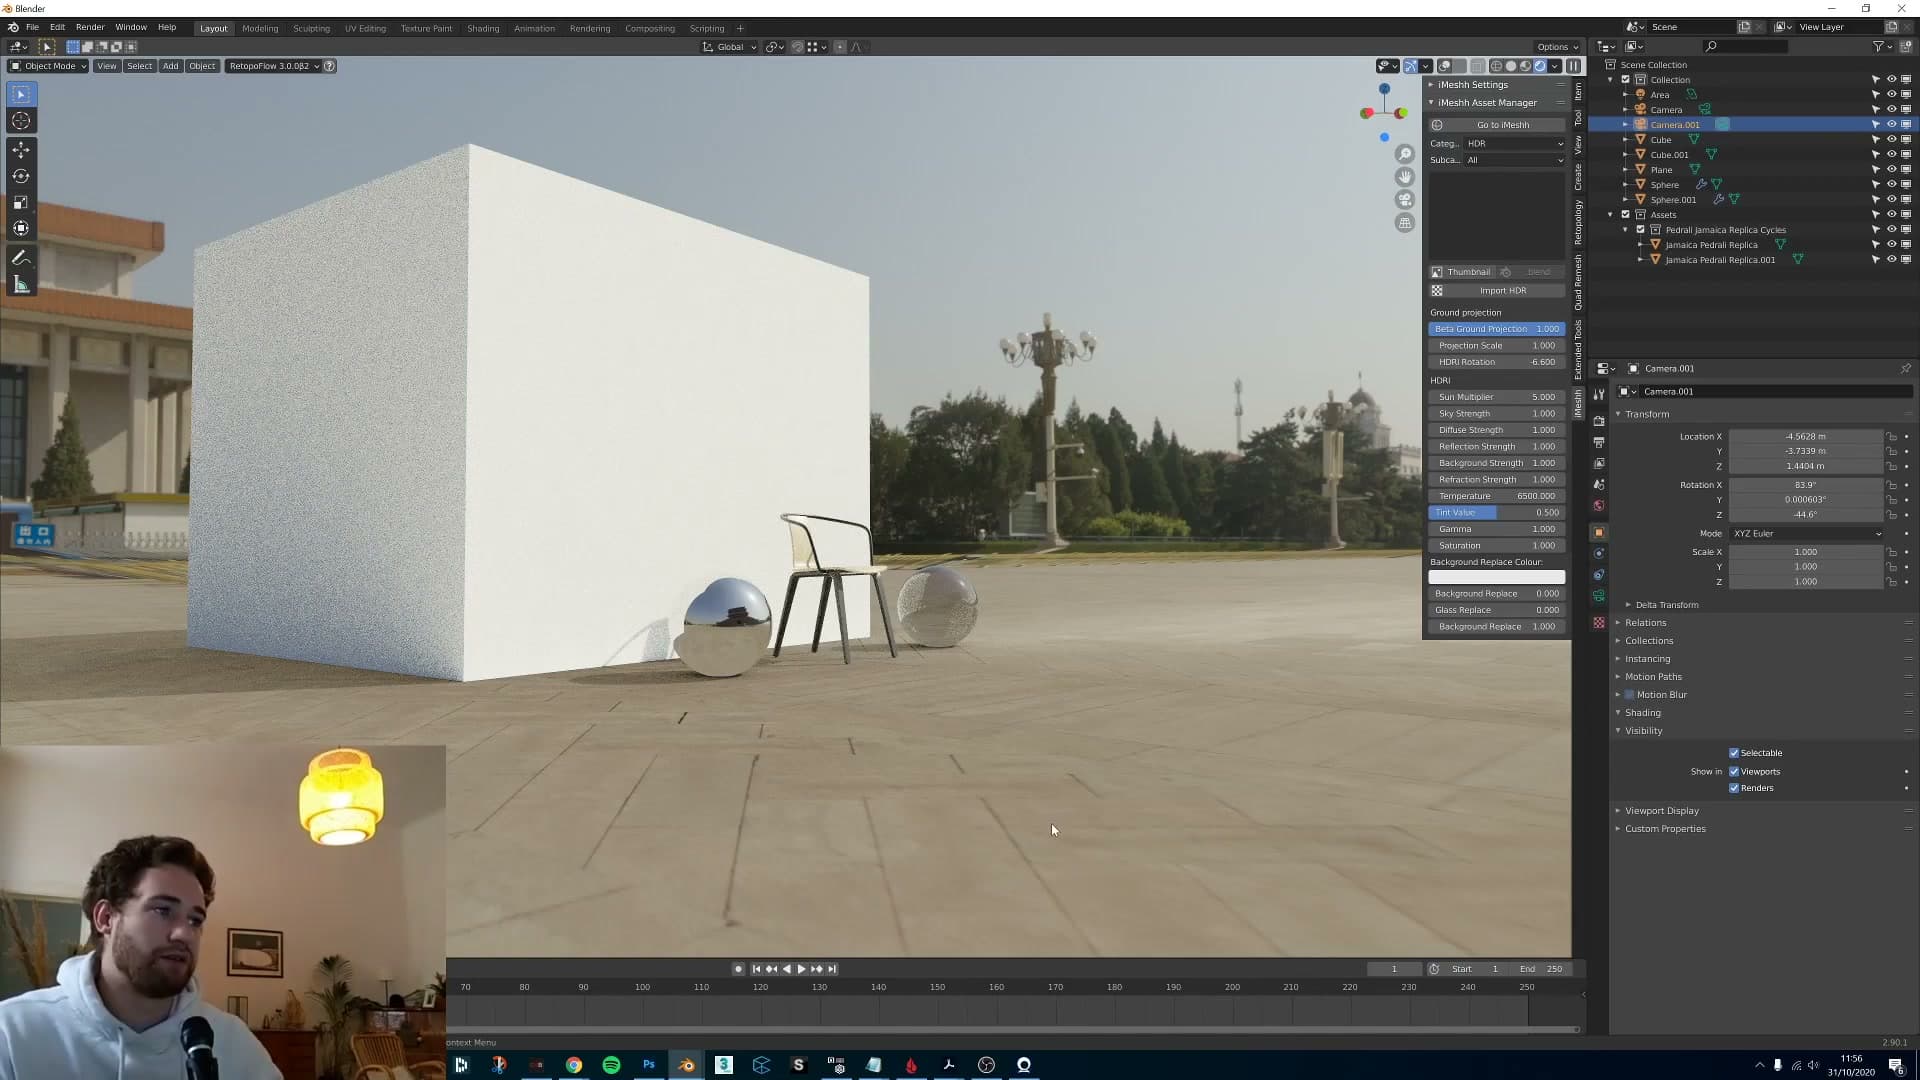The image size is (1920, 1080).
Task: Click the Import HDR button
Action: [x=1497, y=291]
